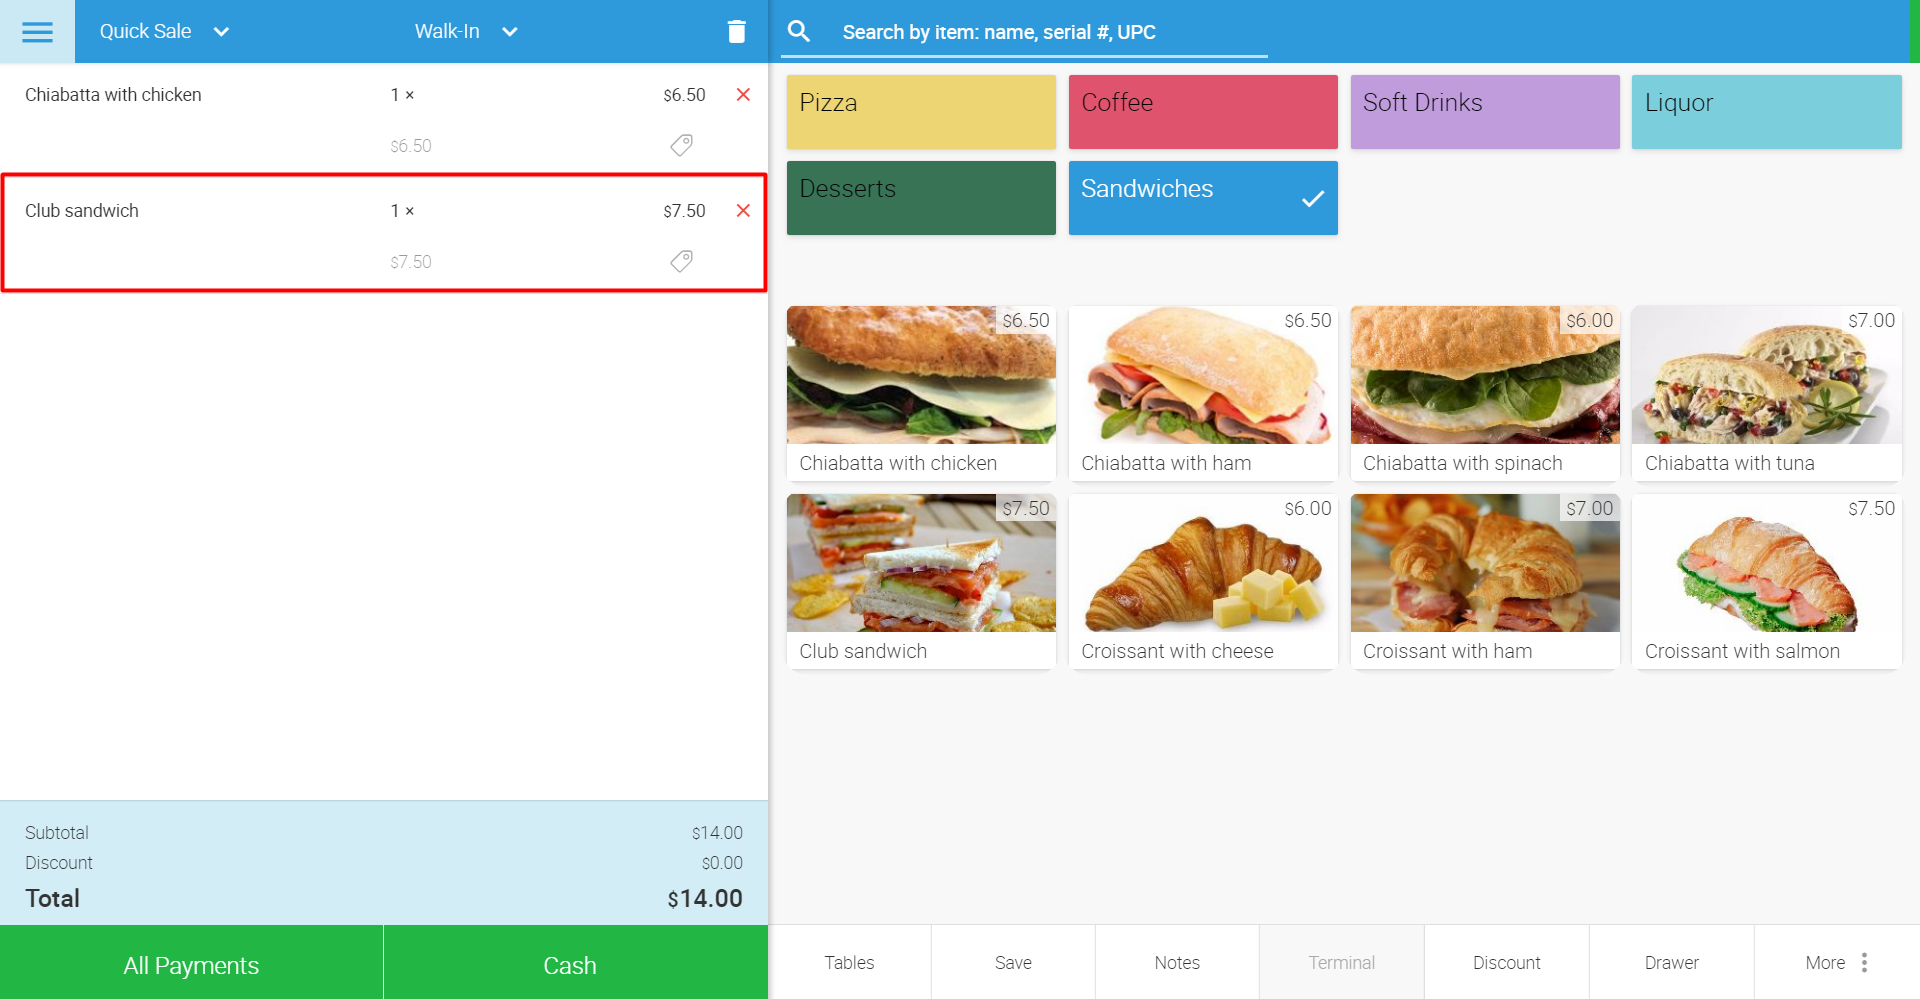Select the Pizza category
The image size is (1920, 999).
tap(921, 112)
